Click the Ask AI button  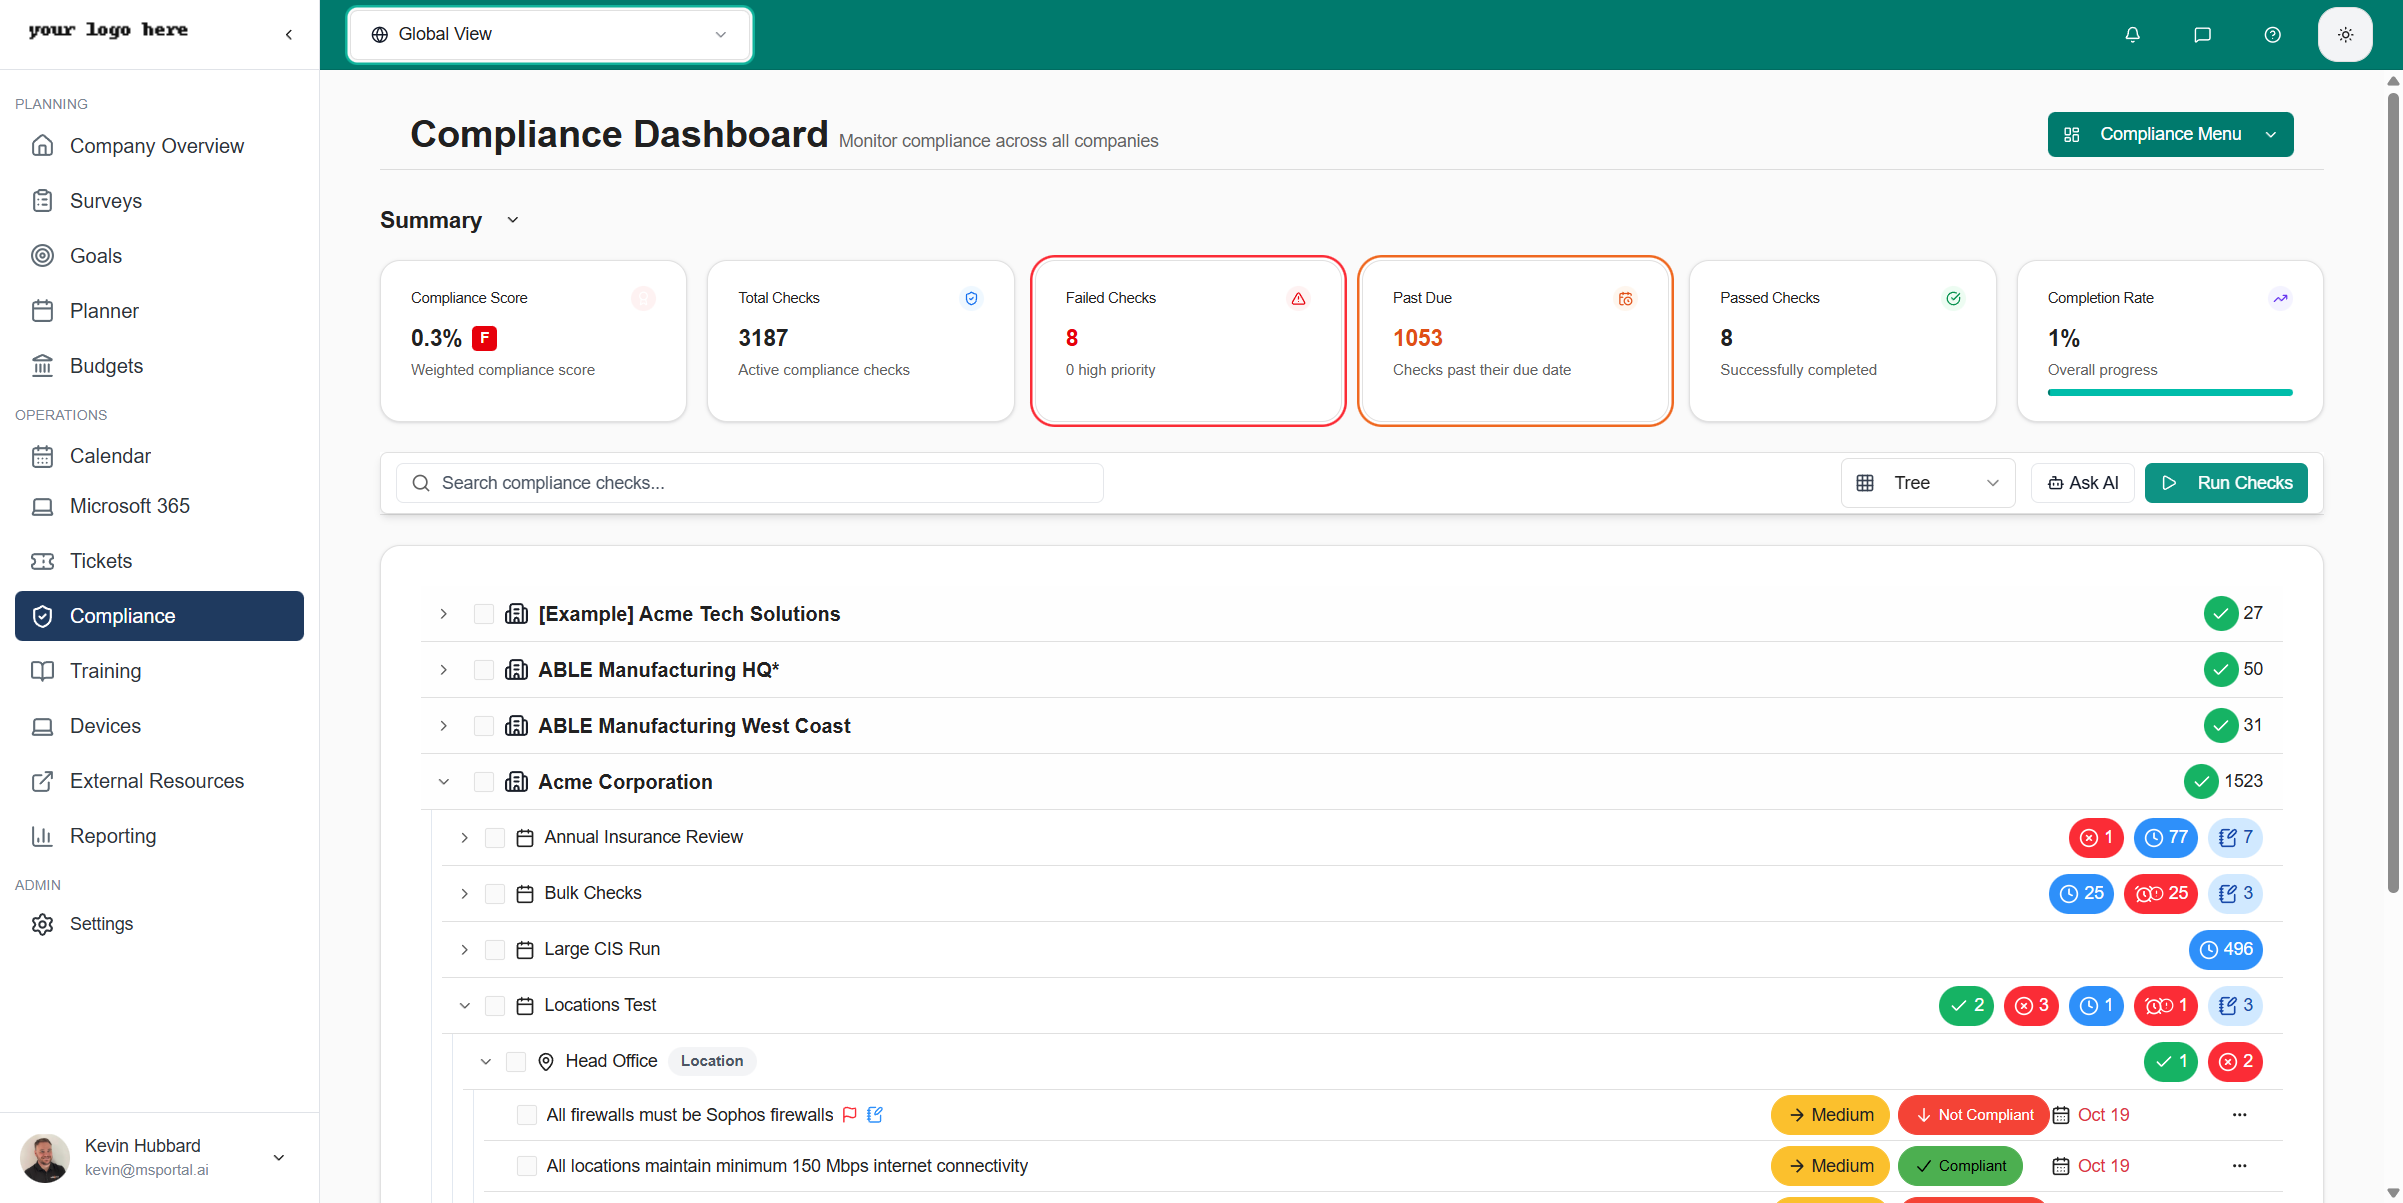2082,482
